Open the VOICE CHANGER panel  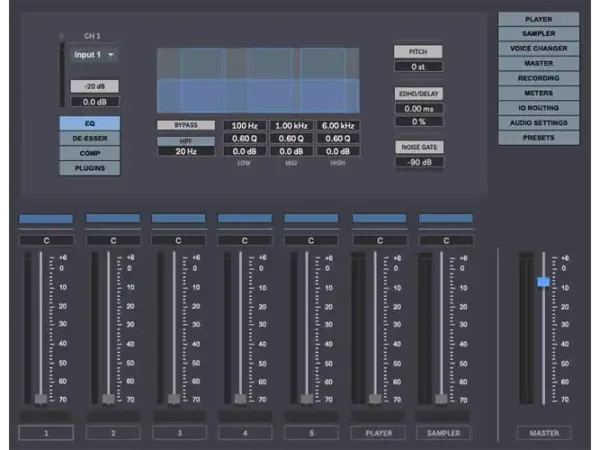point(538,49)
